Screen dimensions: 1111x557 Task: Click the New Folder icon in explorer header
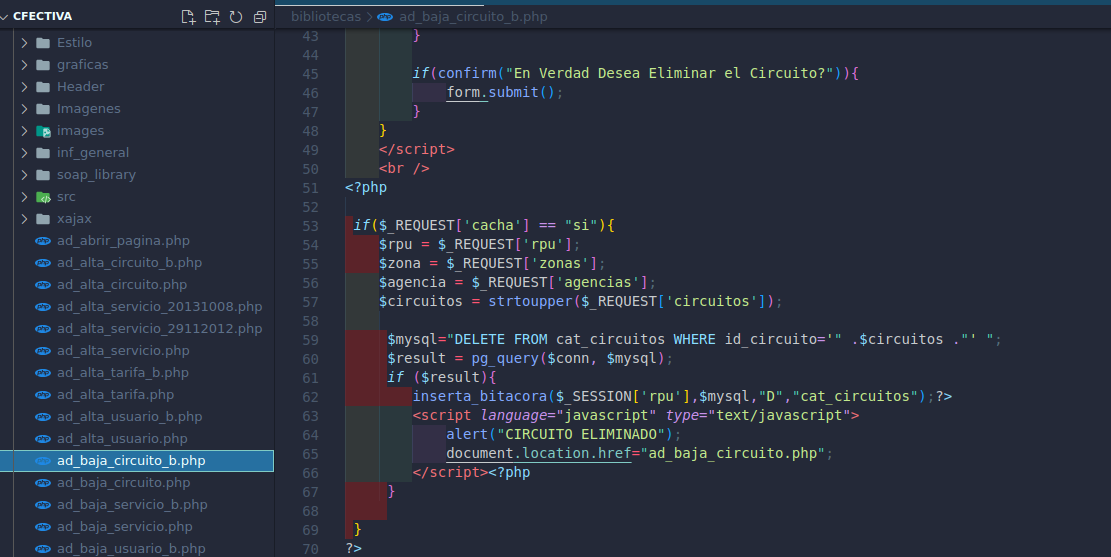coord(212,16)
